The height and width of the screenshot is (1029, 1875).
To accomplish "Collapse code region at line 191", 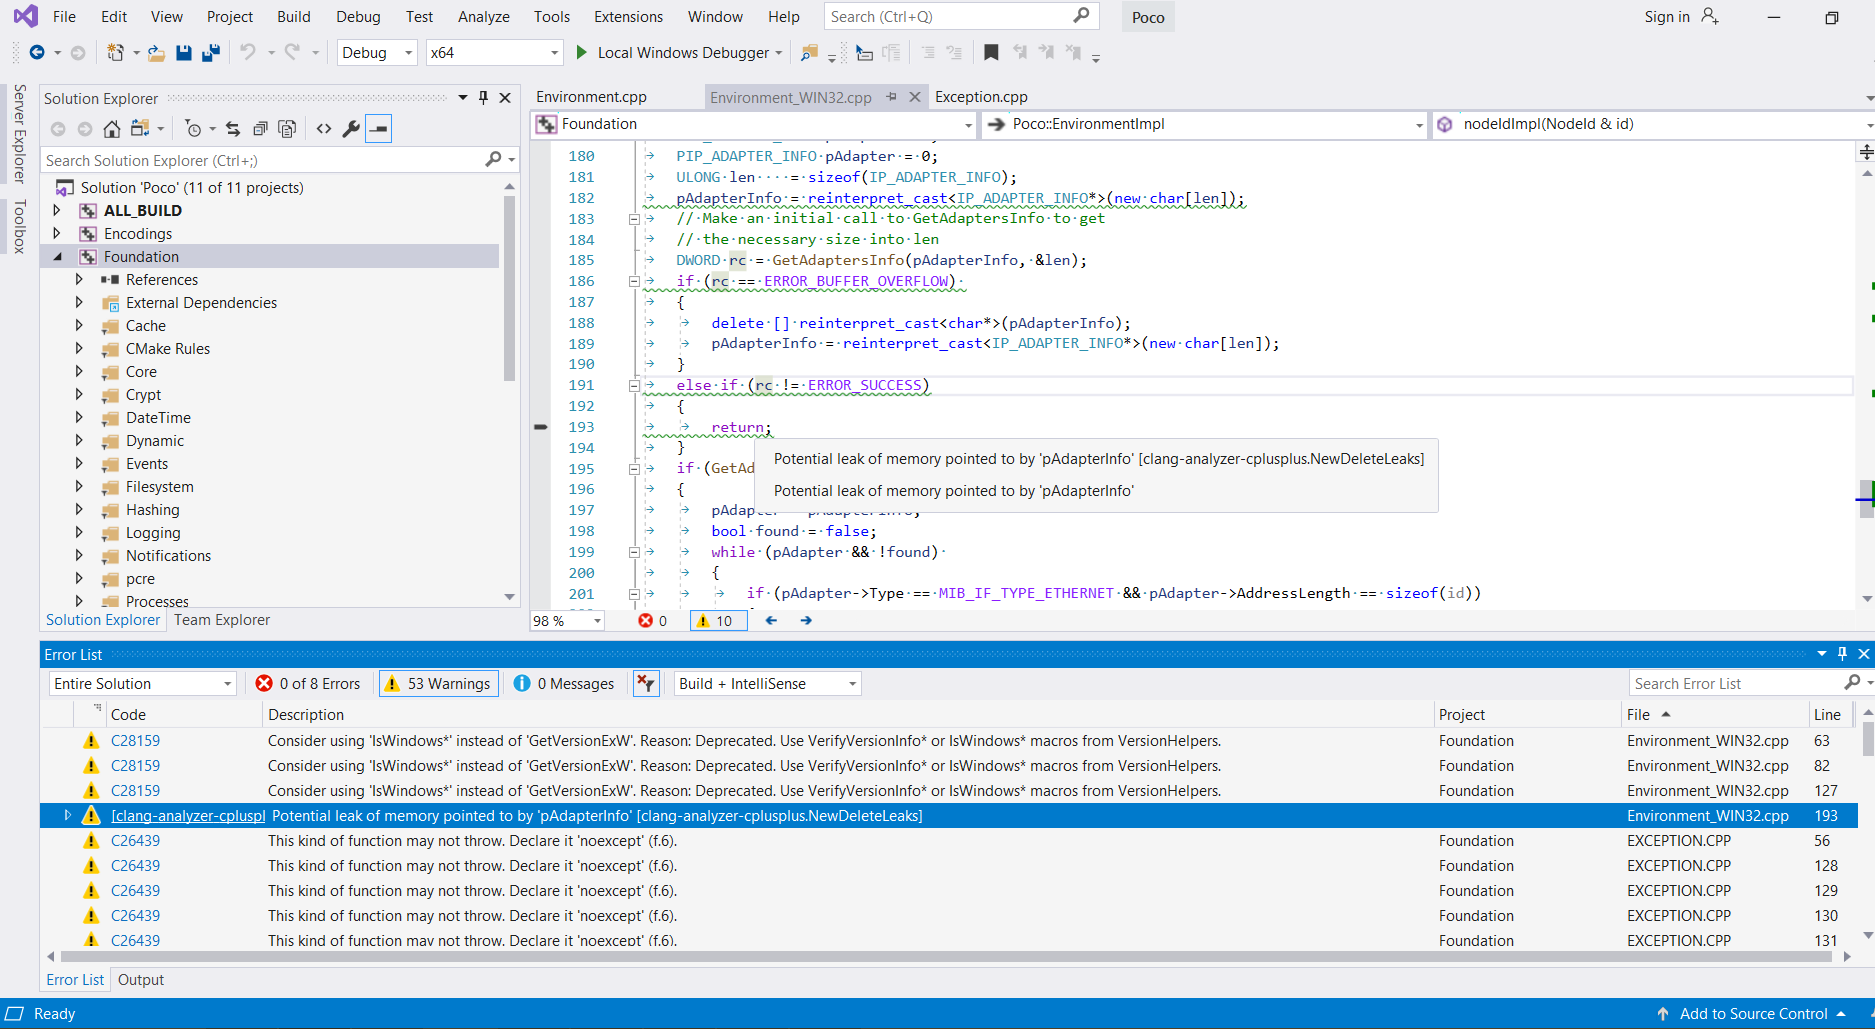I will click(634, 385).
